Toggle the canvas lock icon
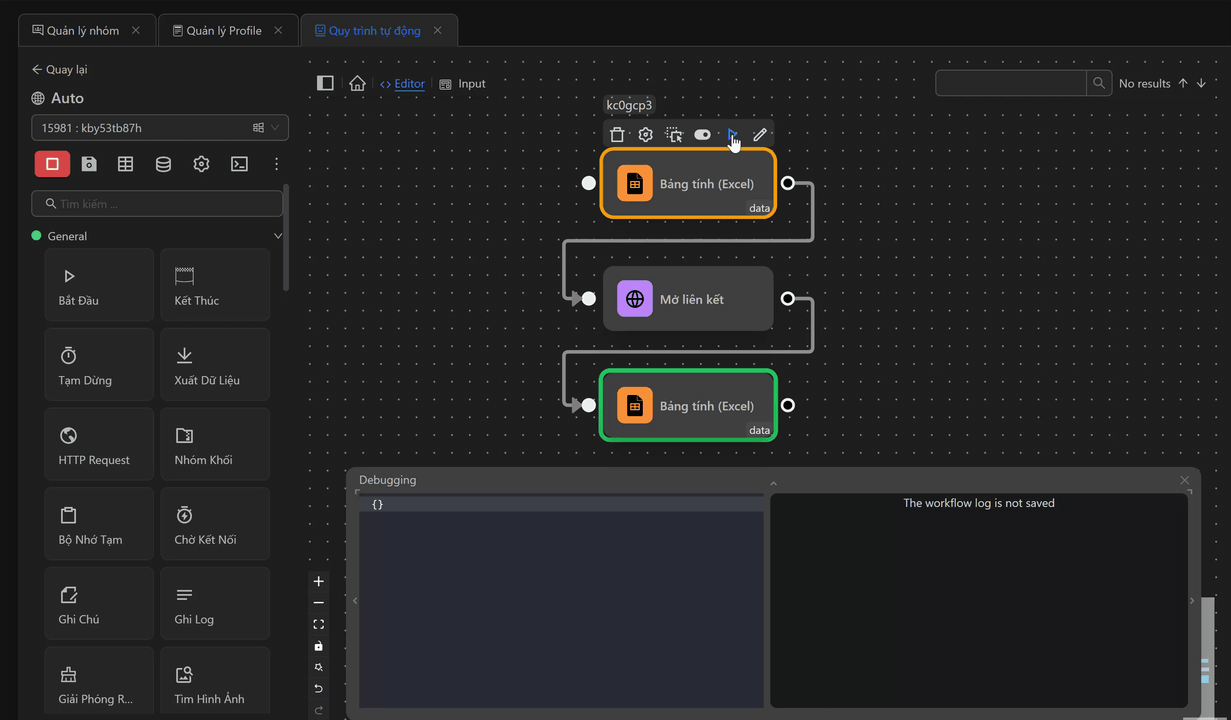The width and height of the screenshot is (1231, 720). click(x=319, y=646)
